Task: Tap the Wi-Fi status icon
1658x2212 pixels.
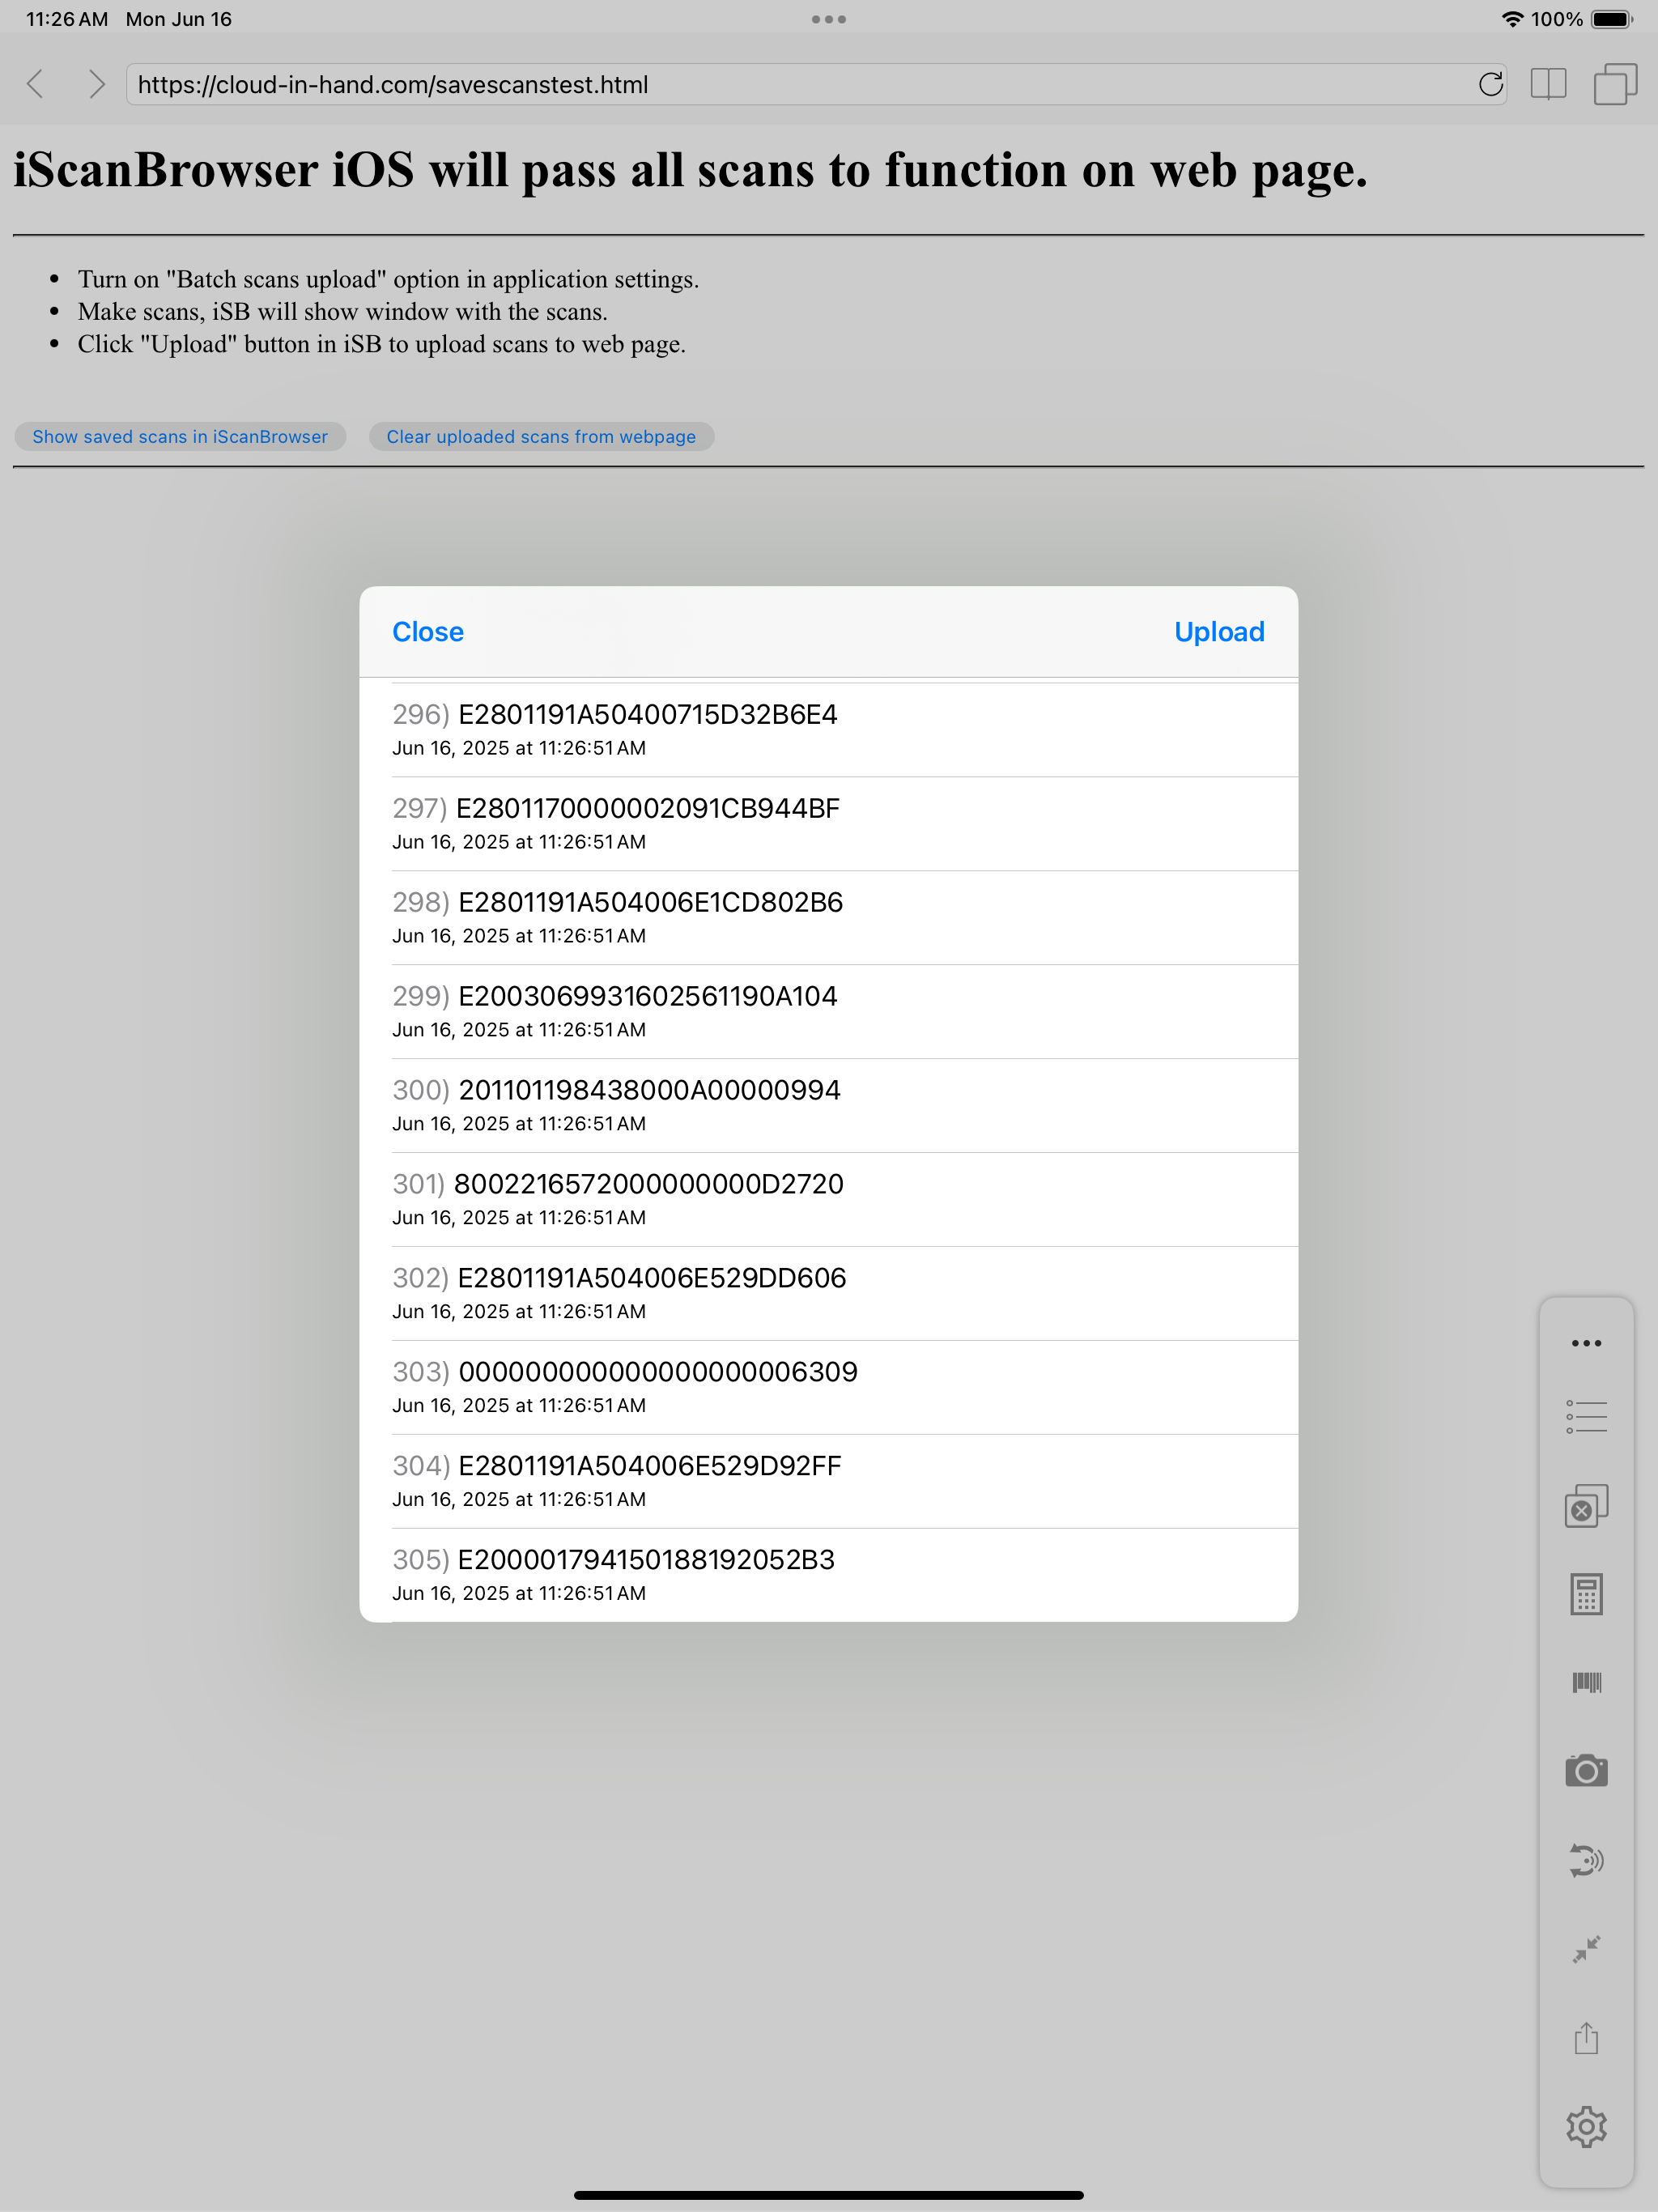Action: pos(1513,19)
